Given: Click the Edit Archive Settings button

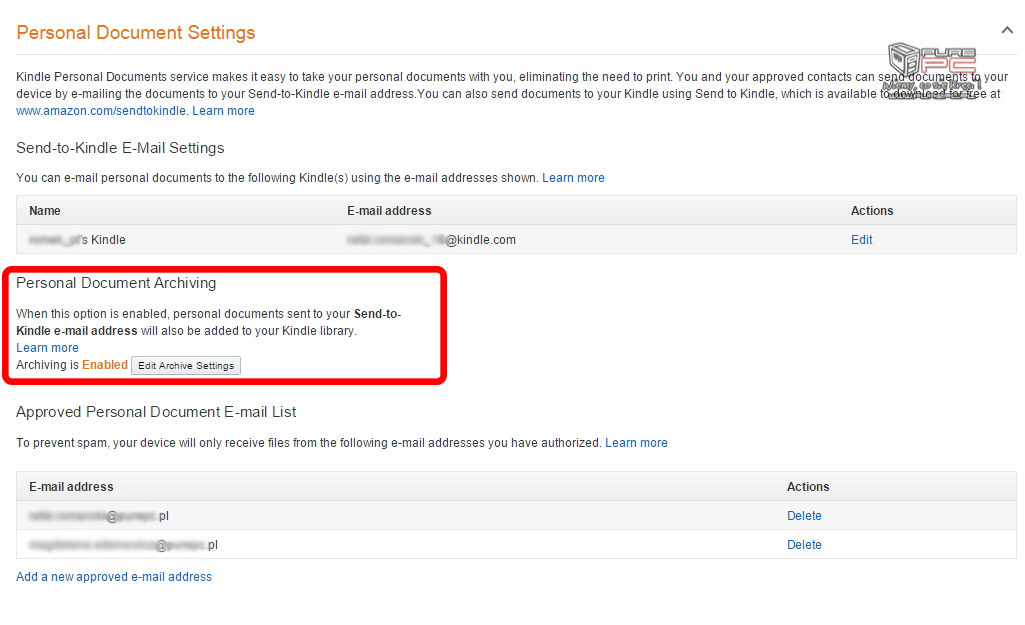Looking at the screenshot, I should 186,365.
